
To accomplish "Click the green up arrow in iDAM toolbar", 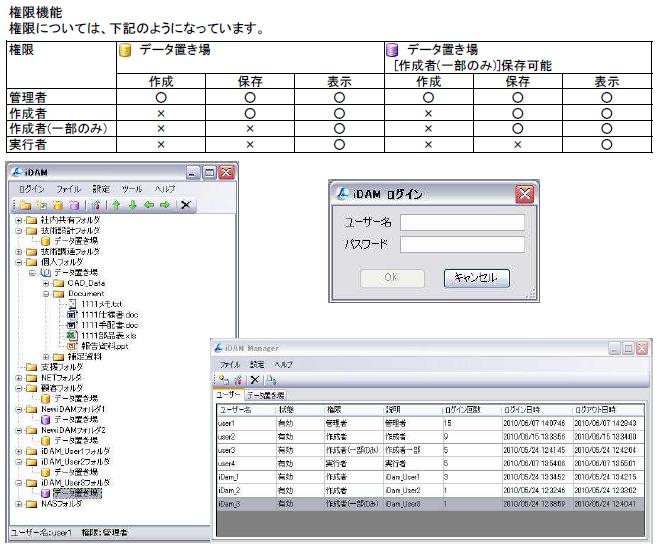I will (x=116, y=205).
